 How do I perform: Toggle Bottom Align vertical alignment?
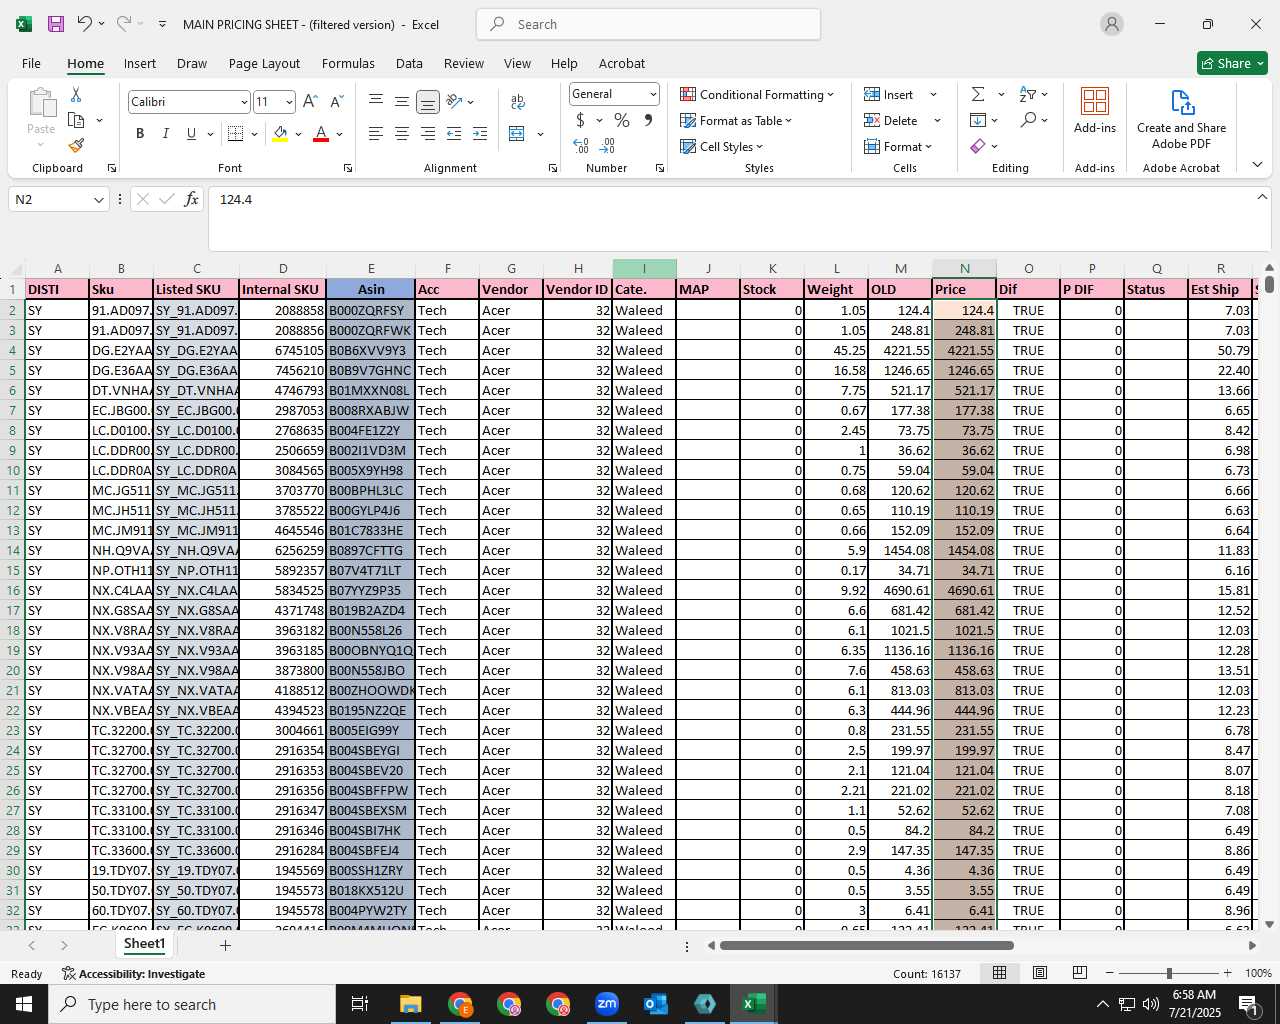point(428,101)
